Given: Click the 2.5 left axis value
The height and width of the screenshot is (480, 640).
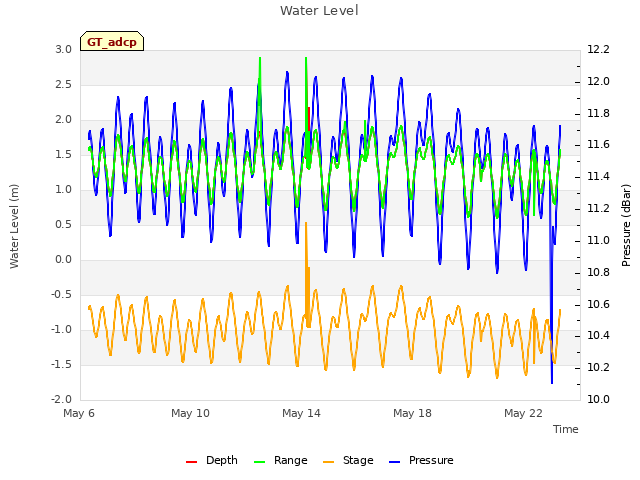Looking at the screenshot, I should tap(63, 84).
